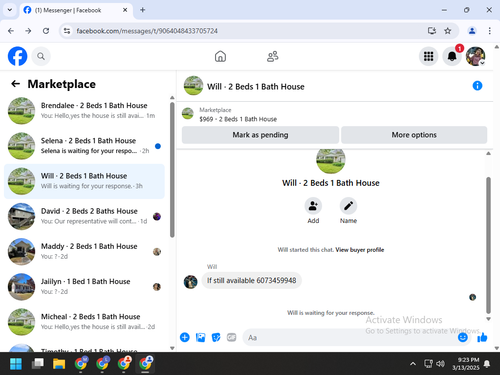Open the Facebook home logo

pyautogui.click(x=17, y=56)
